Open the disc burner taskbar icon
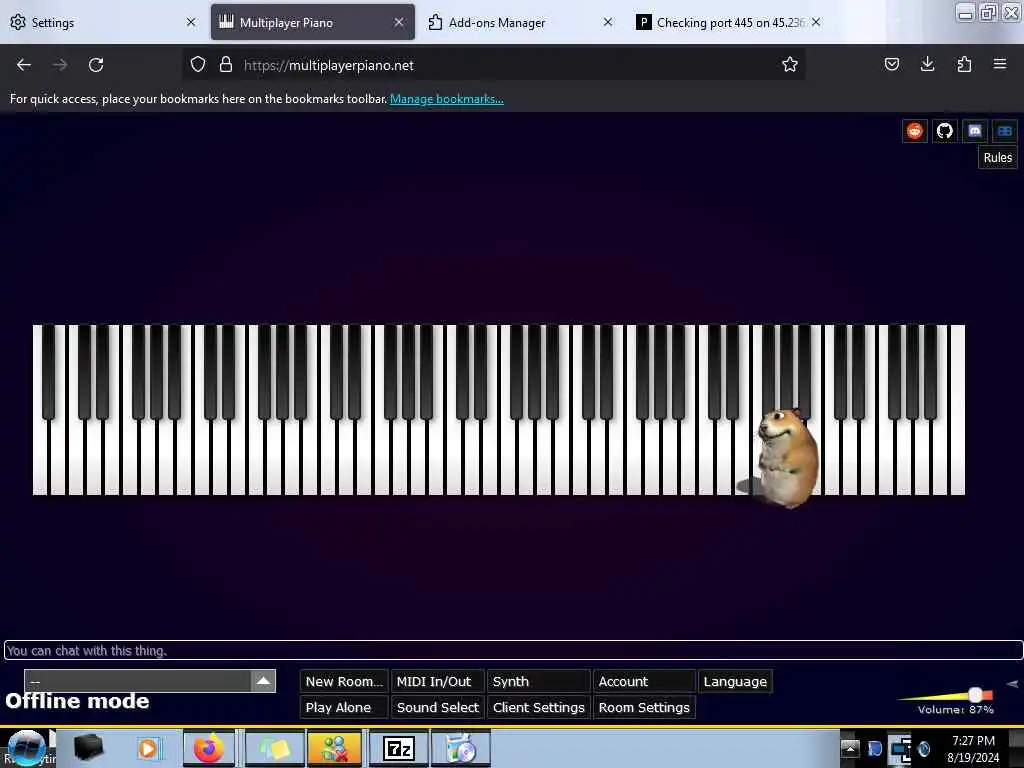This screenshot has height=768, width=1024. pos(460,748)
